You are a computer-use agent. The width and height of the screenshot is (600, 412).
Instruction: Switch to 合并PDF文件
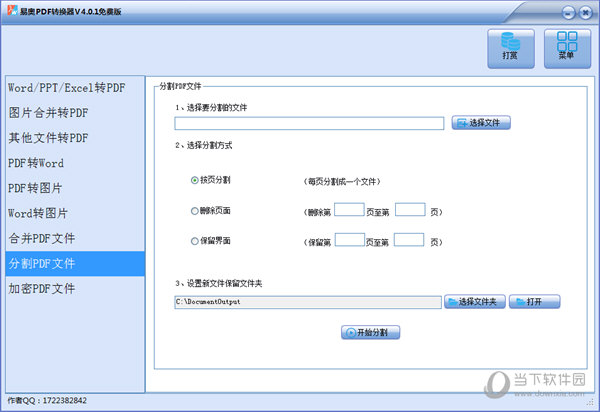coord(75,238)
